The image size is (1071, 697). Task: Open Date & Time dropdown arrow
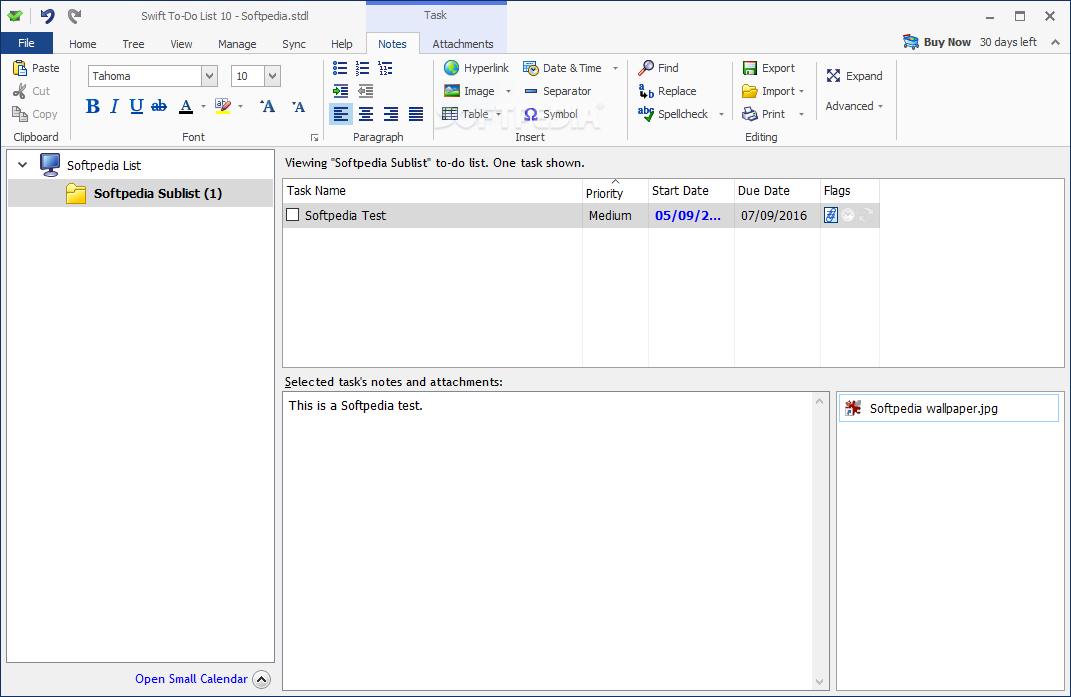(x=615, y=68)
